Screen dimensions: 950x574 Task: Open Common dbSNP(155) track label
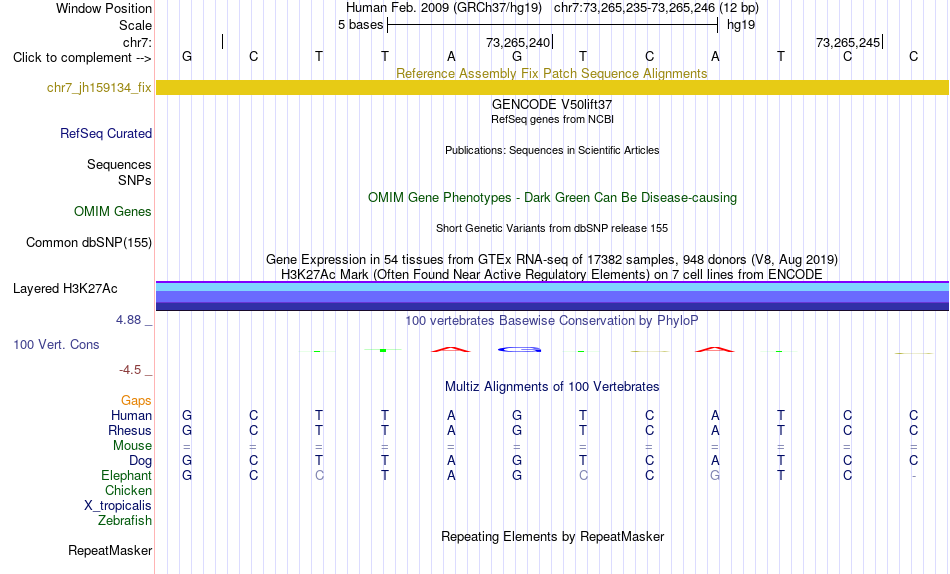(x=89, y=242)
